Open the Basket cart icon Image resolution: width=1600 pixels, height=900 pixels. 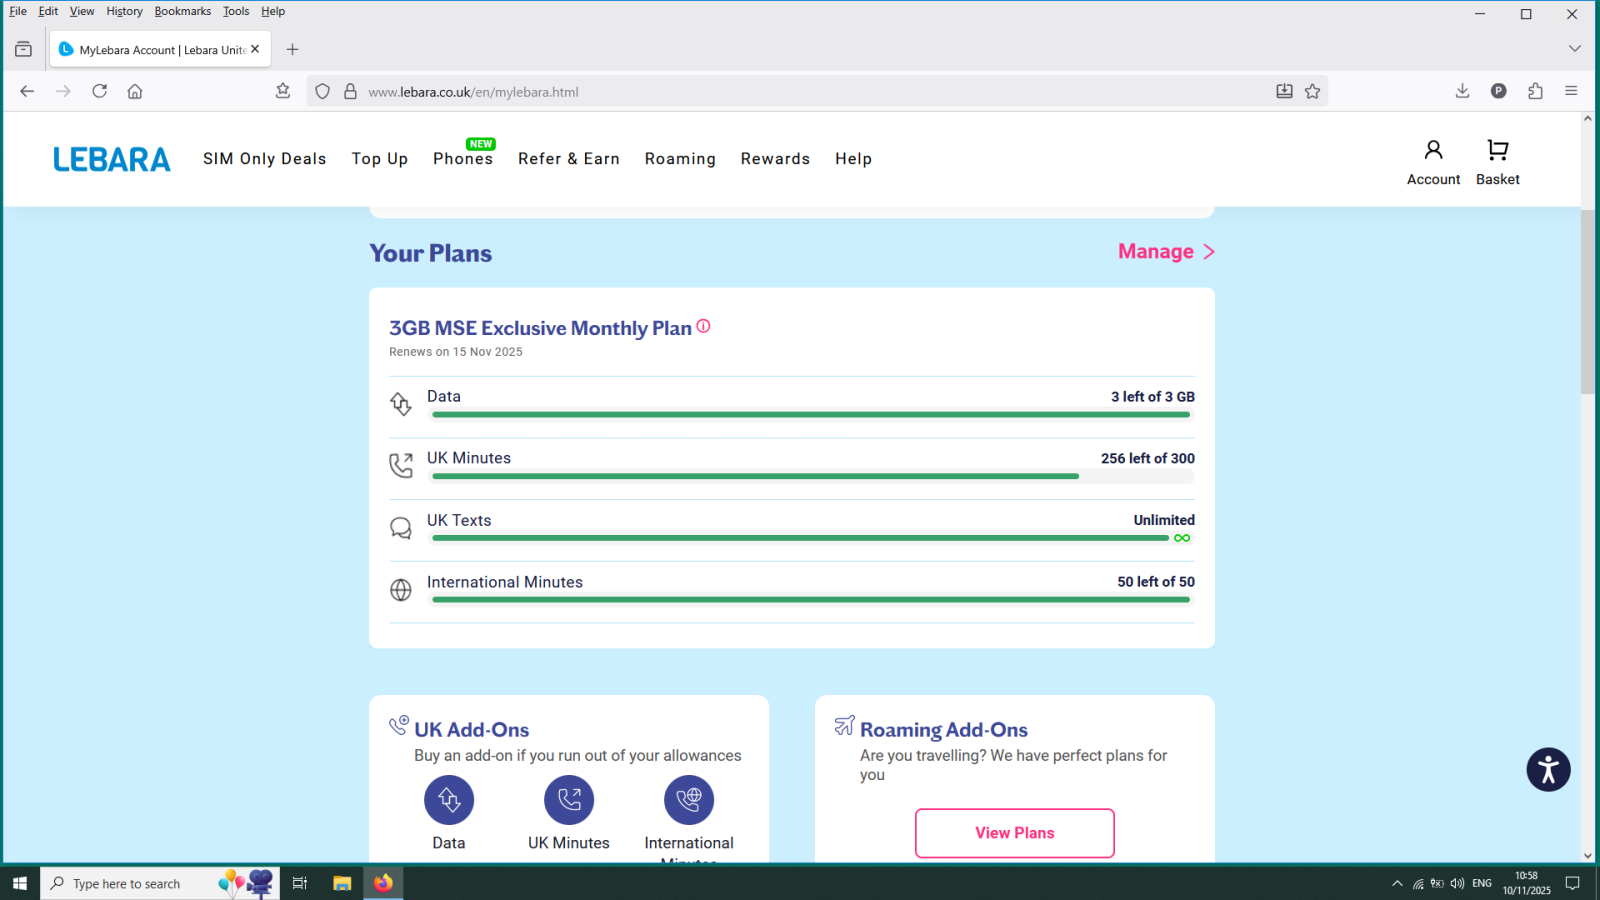click(x=1497, y=151)
